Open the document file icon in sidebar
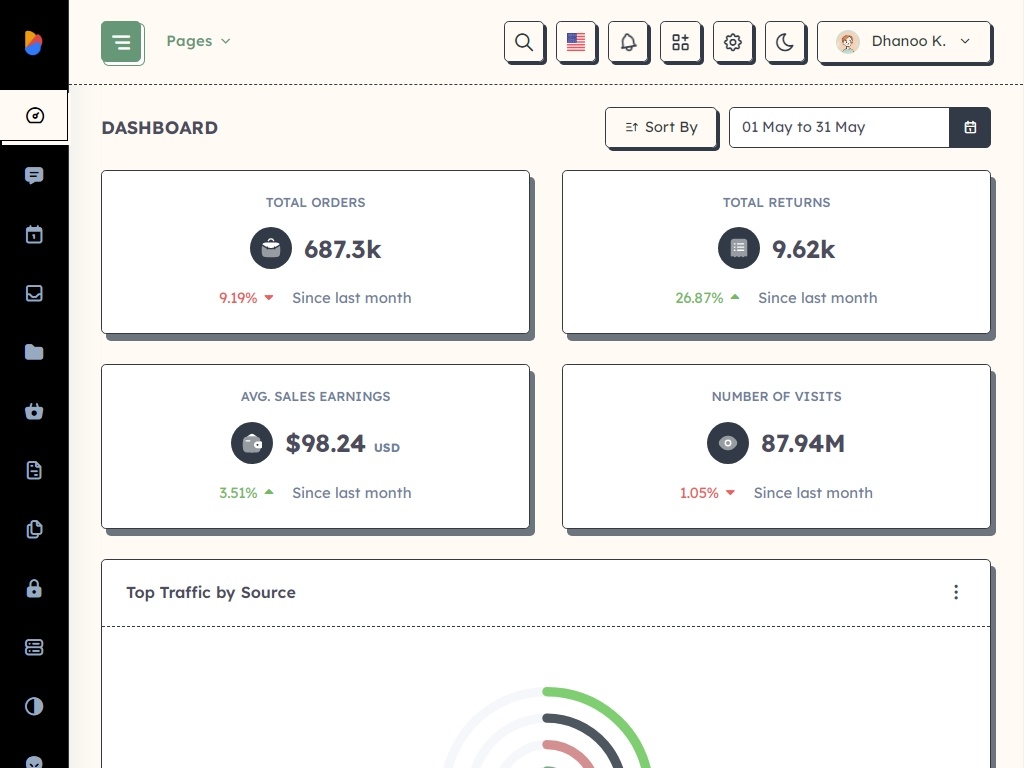Viewport: 1024px width, 768px height. [x=34, y=470]
